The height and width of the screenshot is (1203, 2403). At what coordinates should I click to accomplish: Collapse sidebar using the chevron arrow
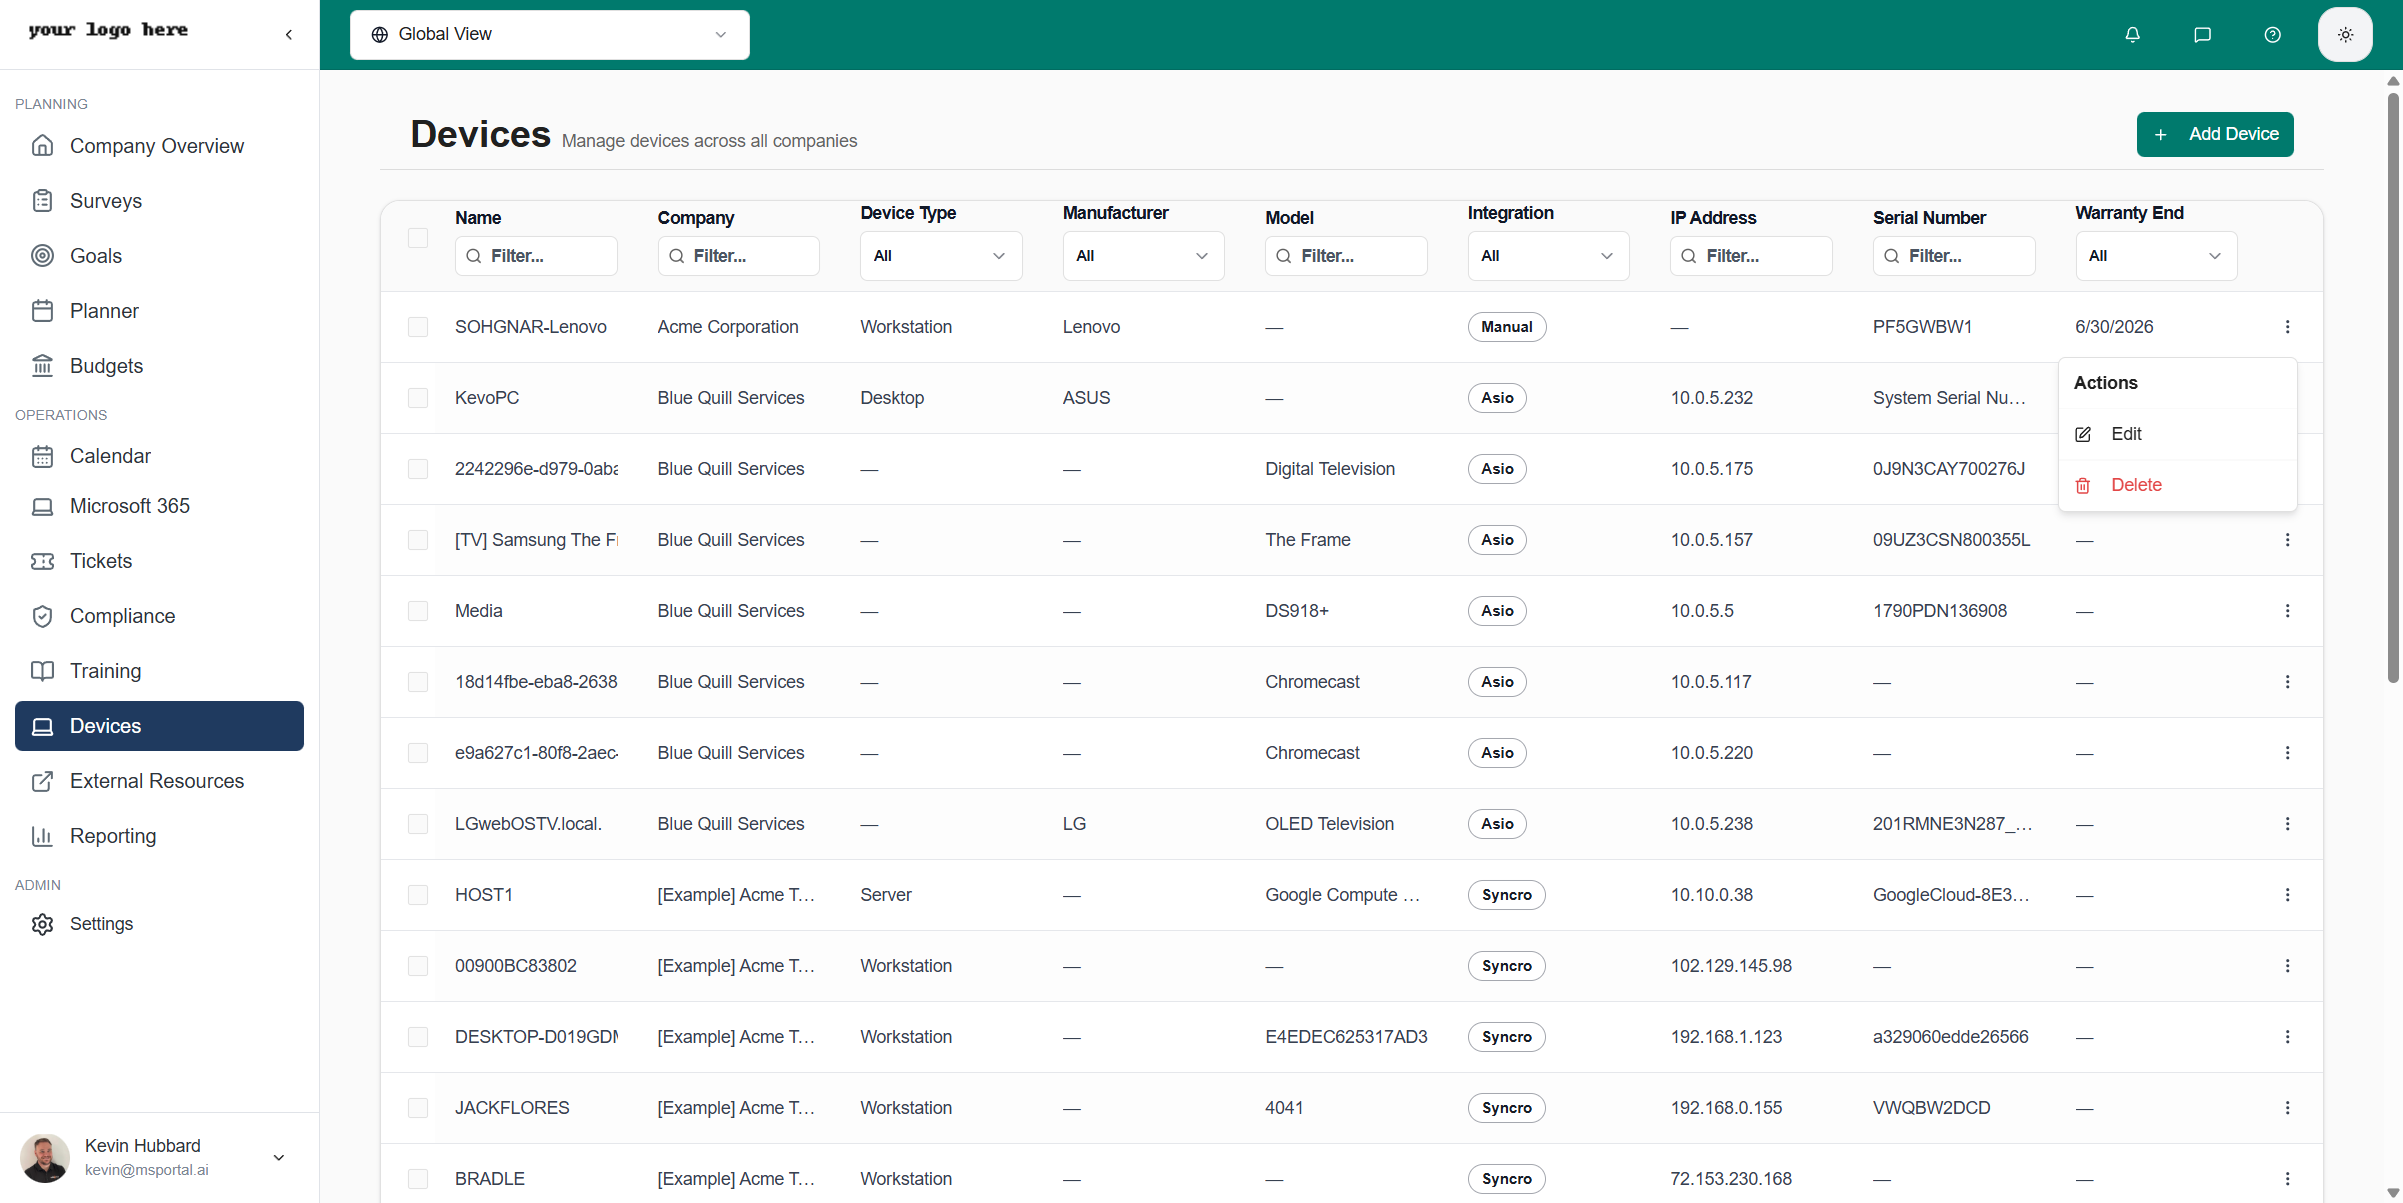coord(289,35)
